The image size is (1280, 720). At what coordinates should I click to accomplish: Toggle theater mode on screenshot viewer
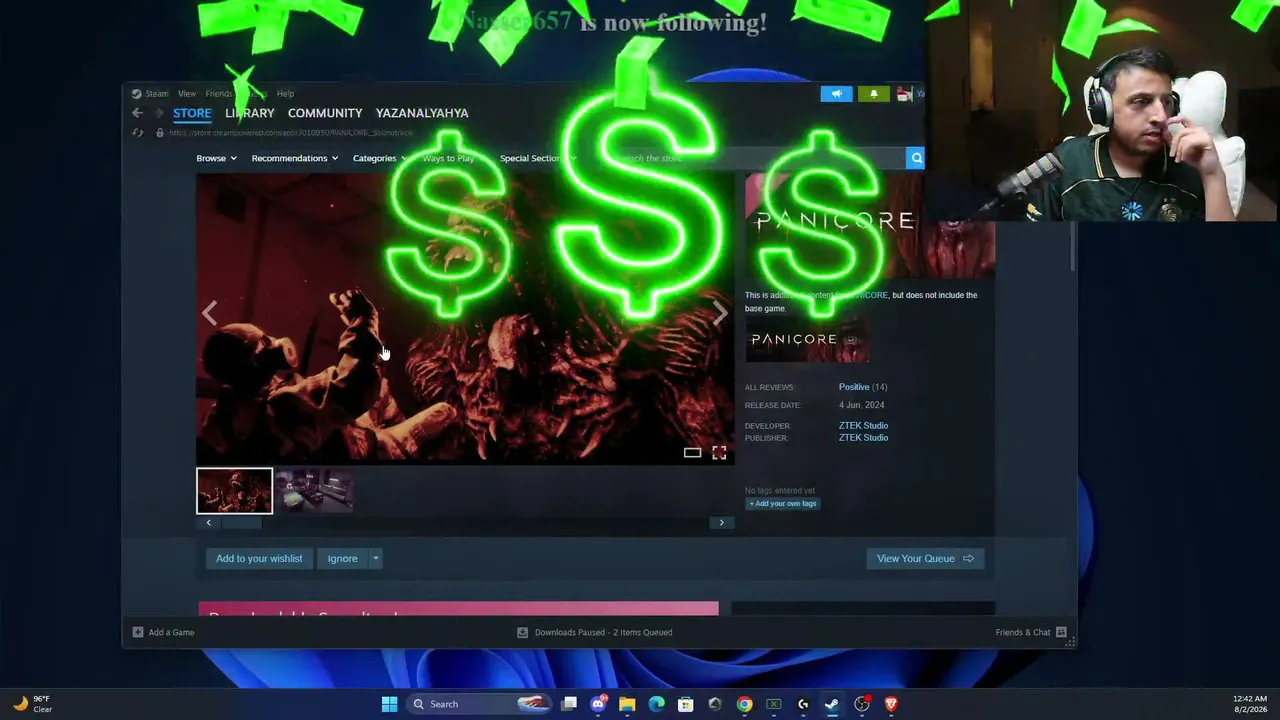point(692,453)
